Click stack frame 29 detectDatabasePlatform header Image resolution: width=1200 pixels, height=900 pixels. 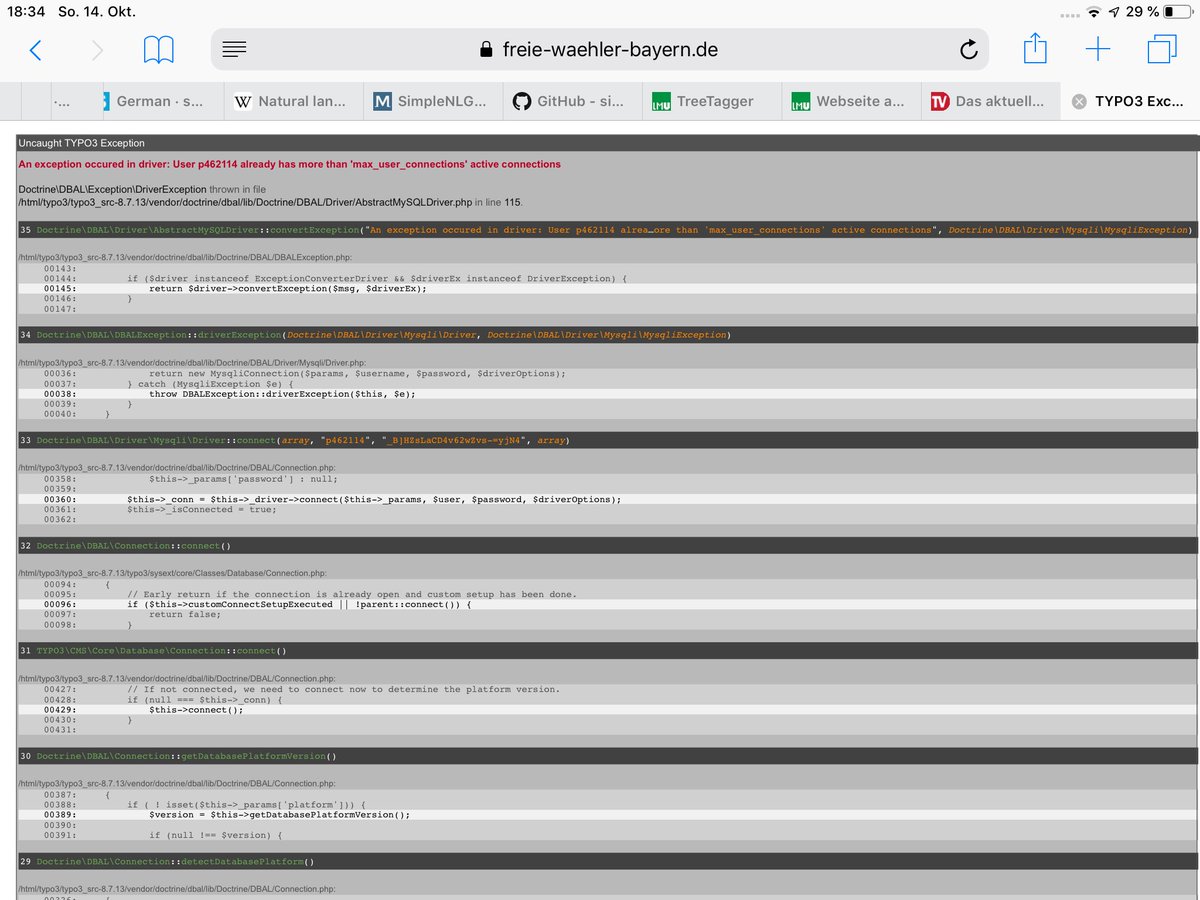pyautogui.click(x=607, y=861)
